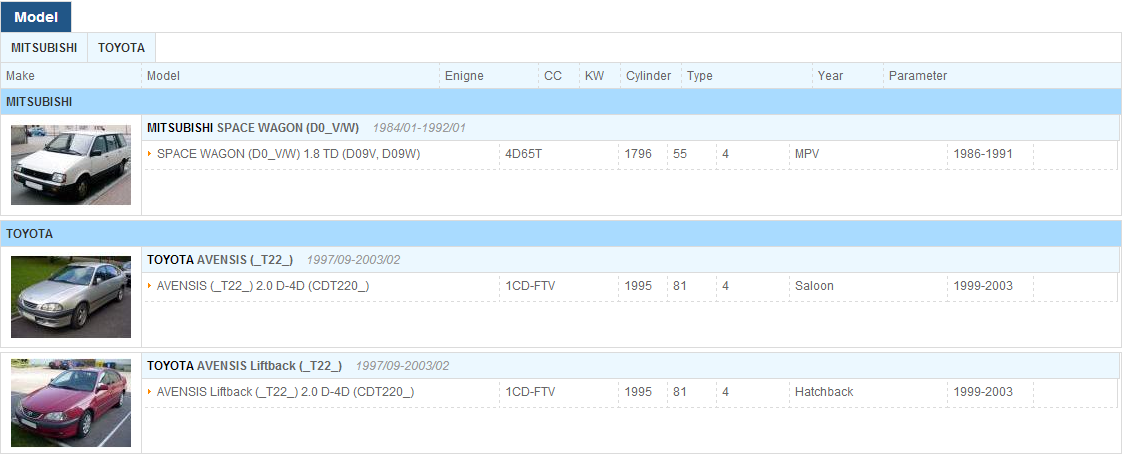Click the KW column header

(x=594, y=76)
